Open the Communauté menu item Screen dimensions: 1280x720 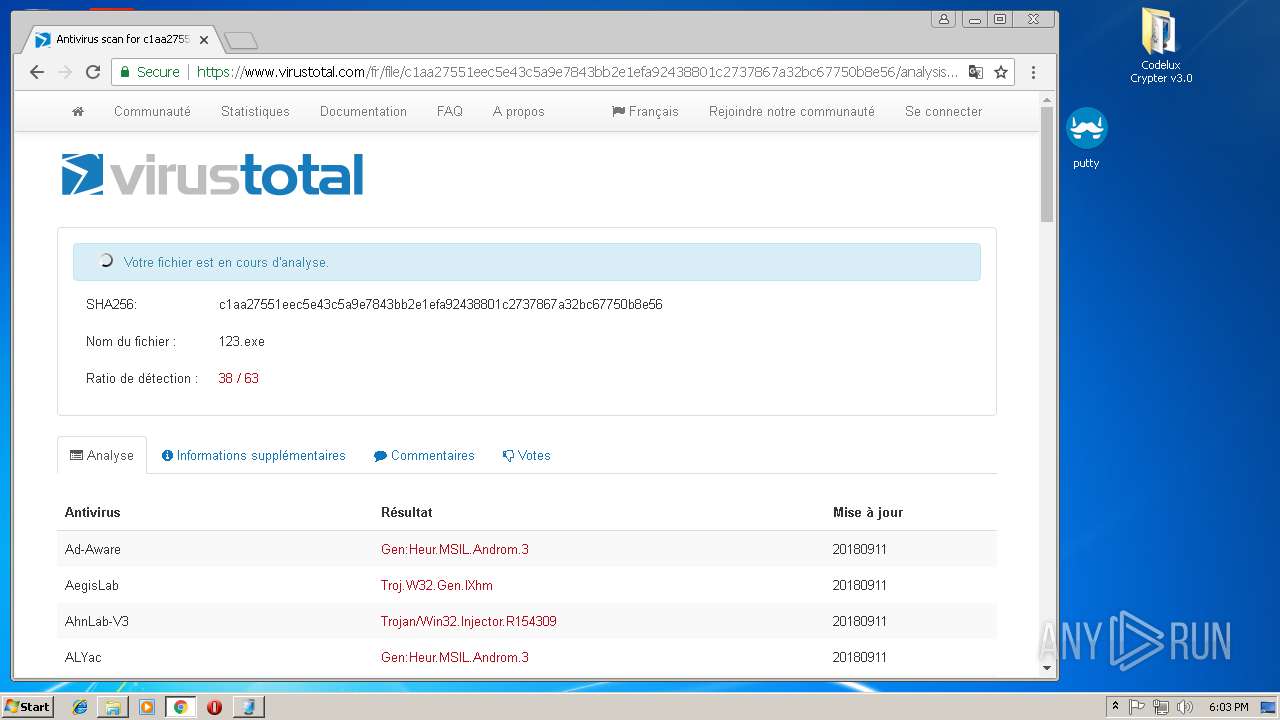pyautogui.click(x=152, y=112)
